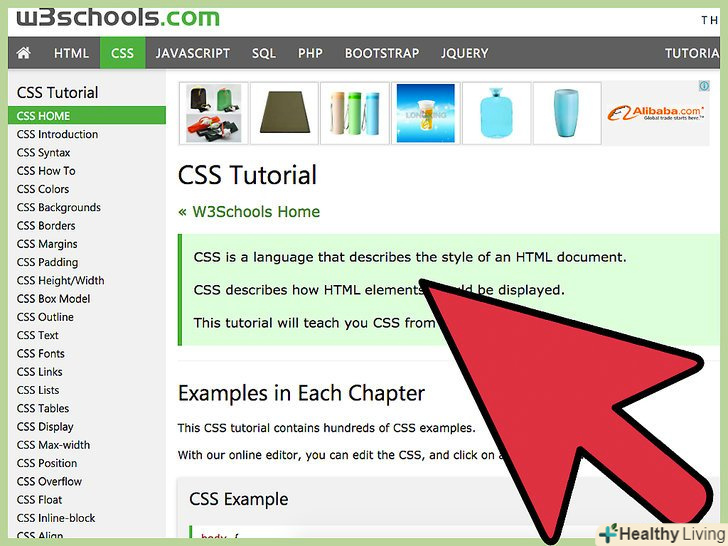
Task: Click the bags product ad thumbnail
Action: click(x=214, y=113)
